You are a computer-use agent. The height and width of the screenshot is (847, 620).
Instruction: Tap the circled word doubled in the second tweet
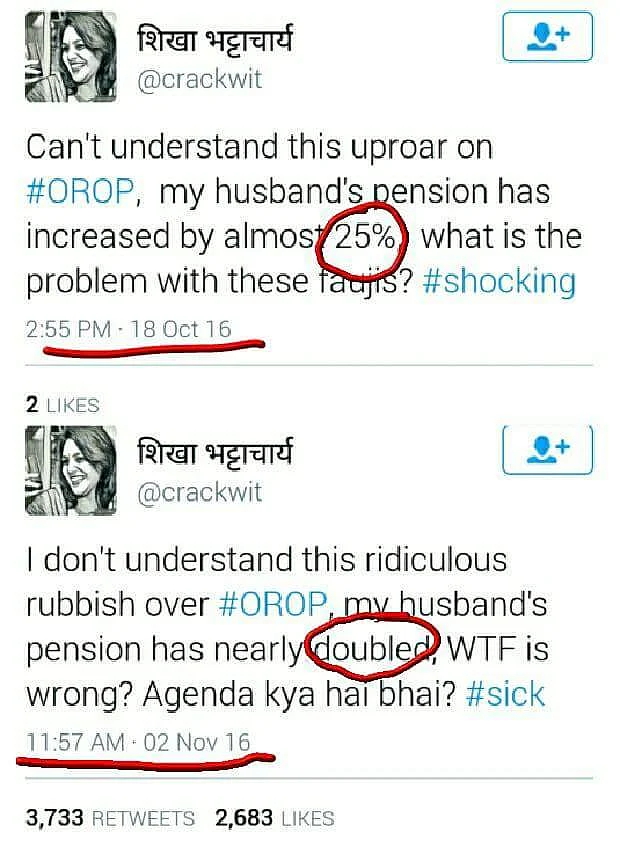point(373,648)
